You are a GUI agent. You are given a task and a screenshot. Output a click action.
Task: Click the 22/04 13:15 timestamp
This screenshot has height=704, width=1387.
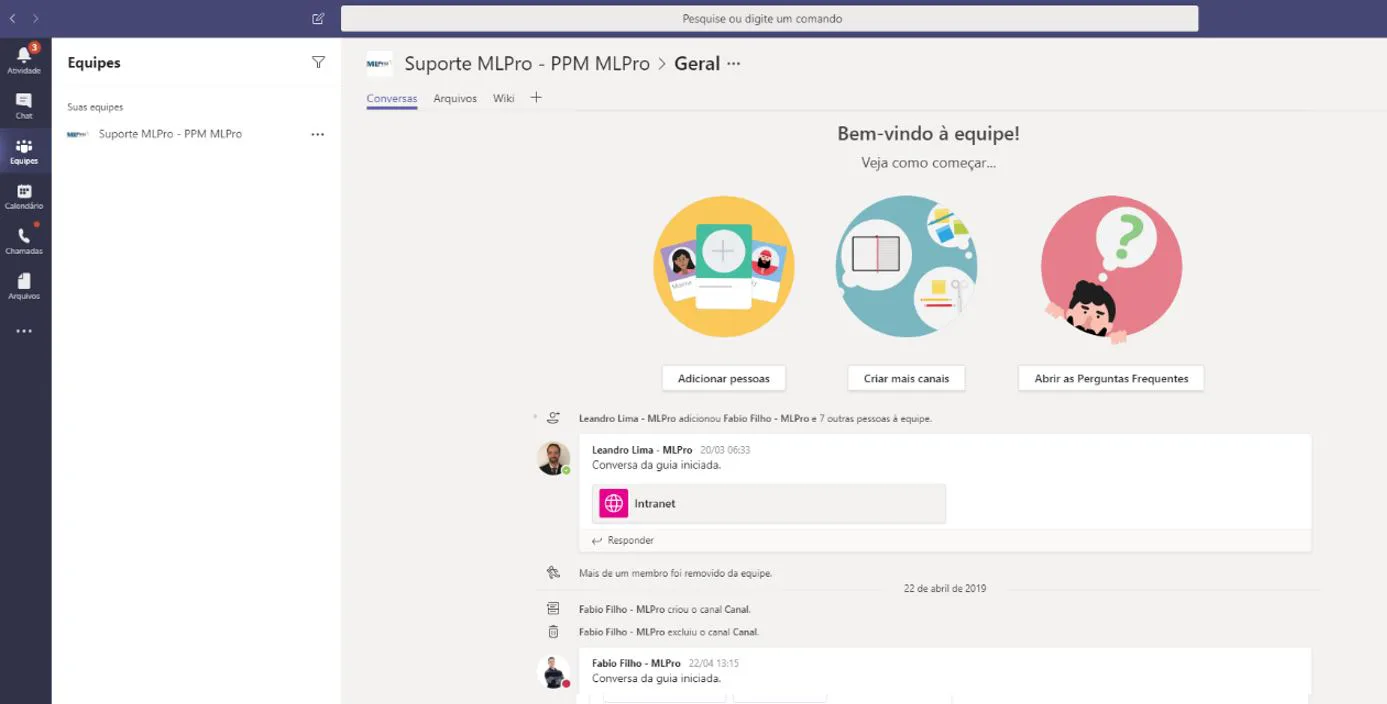click(x=714, y=663)
